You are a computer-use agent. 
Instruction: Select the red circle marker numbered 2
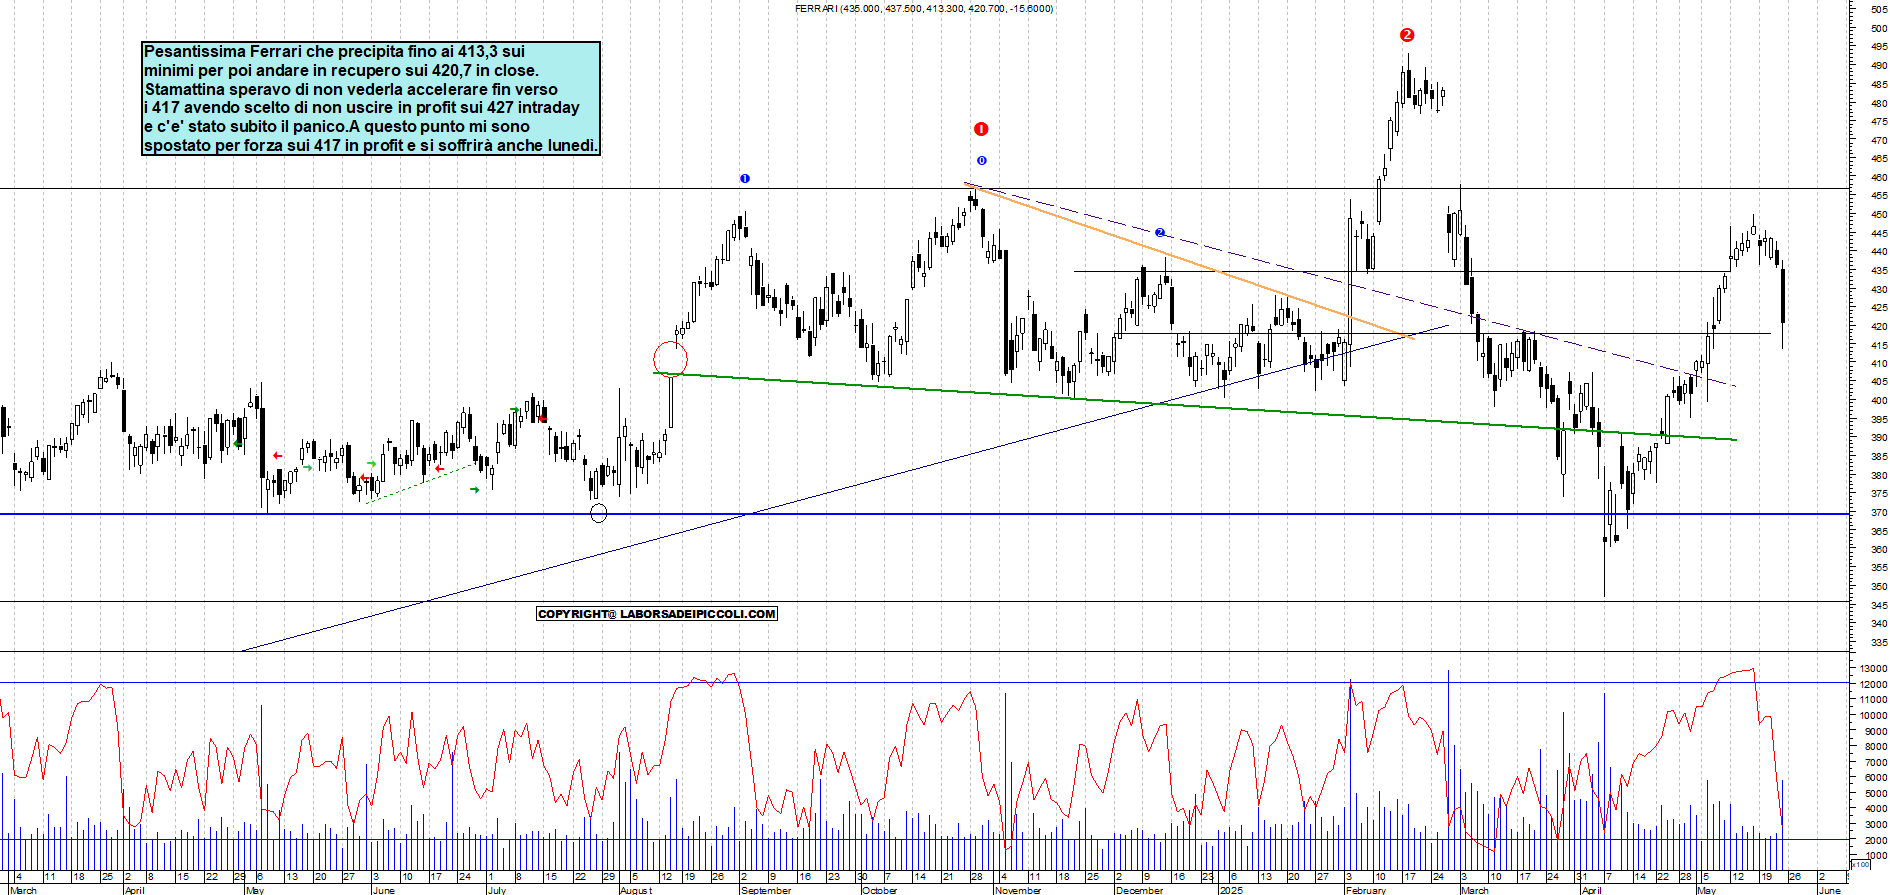[1407, 35]
